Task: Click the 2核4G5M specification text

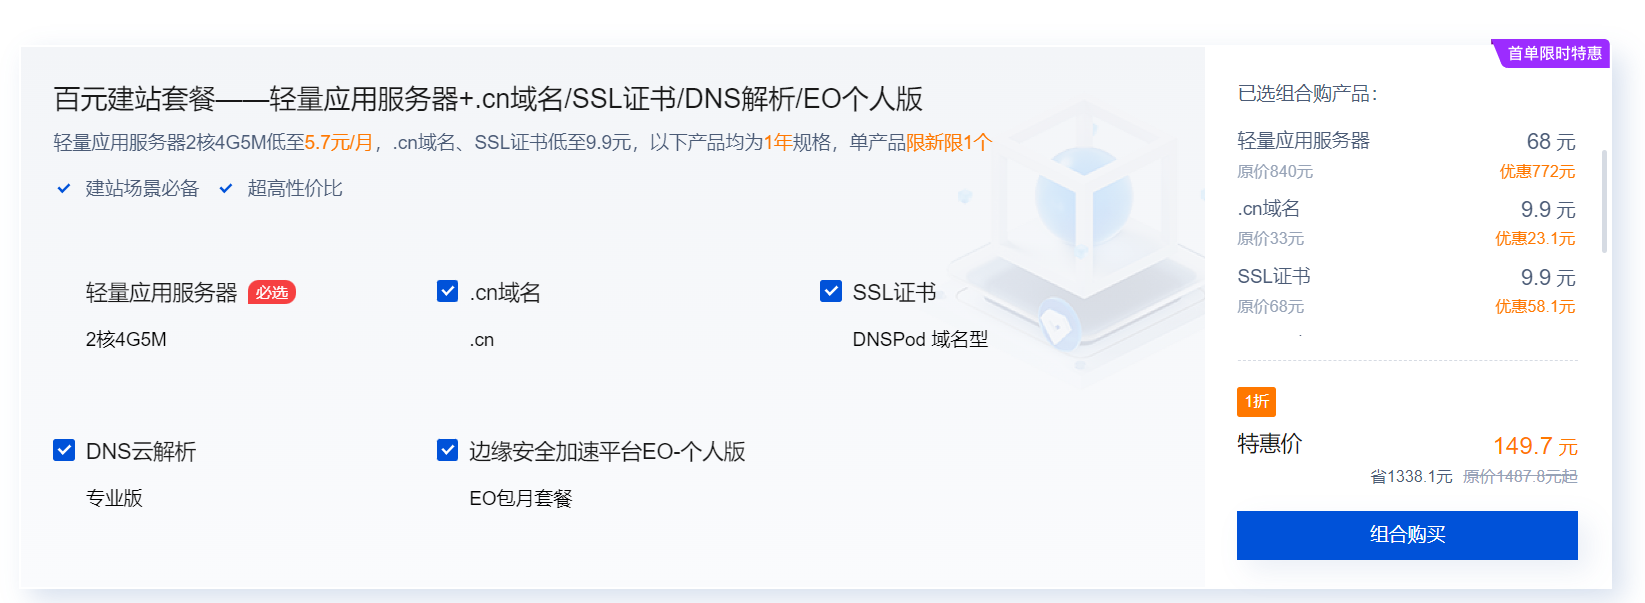Action: 126,339
